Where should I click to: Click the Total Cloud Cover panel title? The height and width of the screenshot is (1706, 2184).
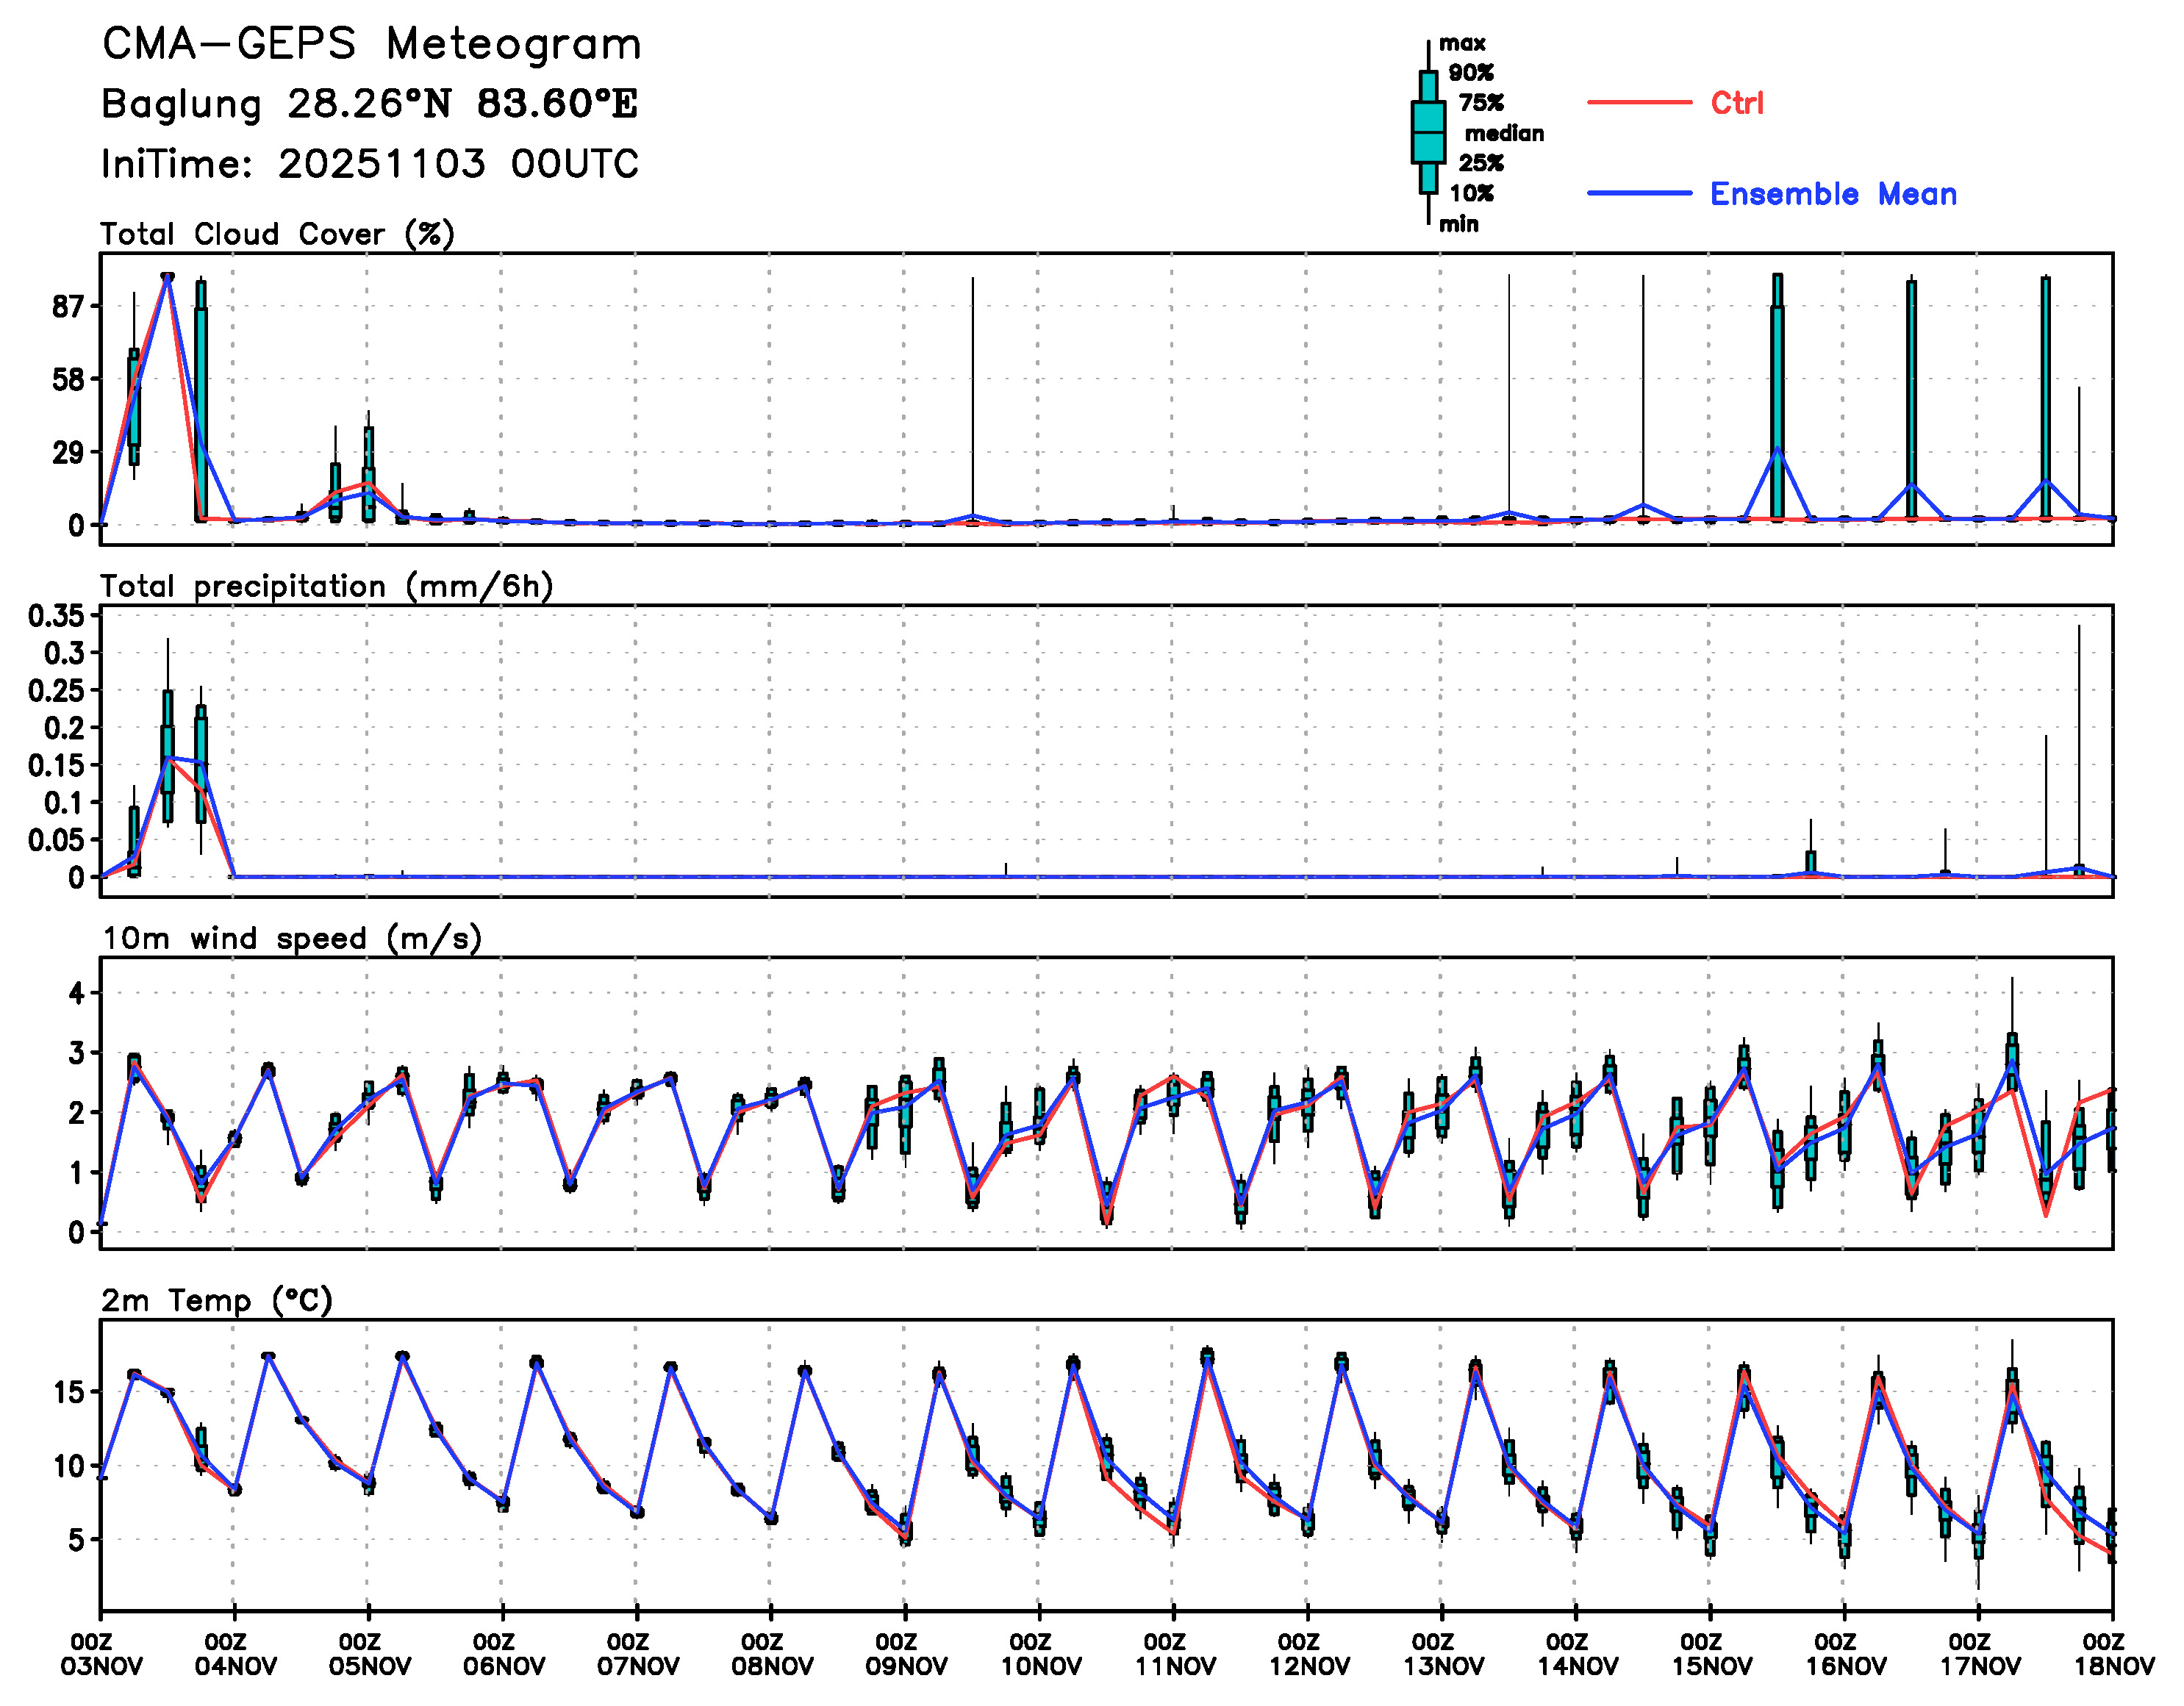[x=277, y=234]
